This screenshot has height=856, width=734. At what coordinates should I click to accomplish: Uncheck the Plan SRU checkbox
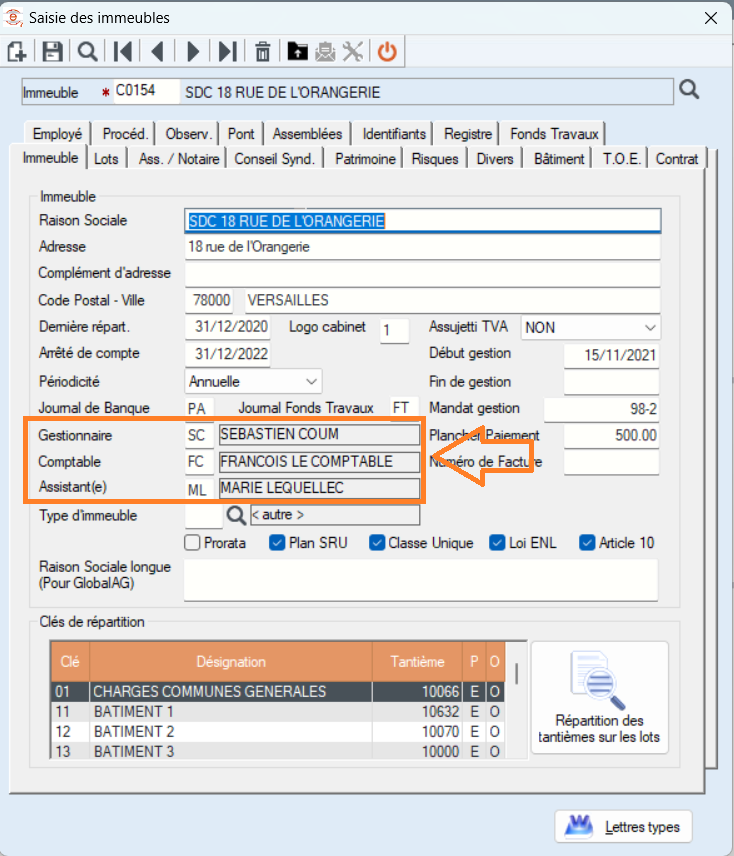click(277, 543)
